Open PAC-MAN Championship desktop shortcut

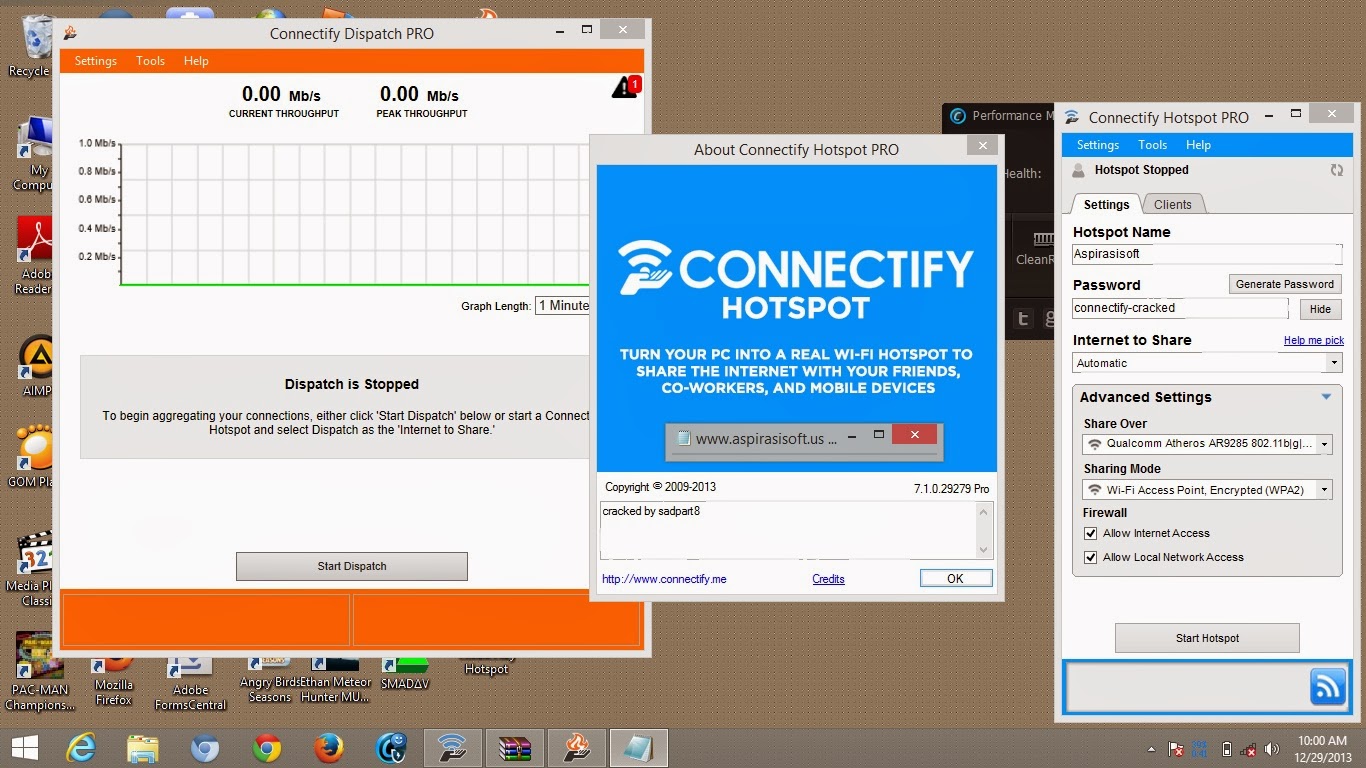click(x=39, y=672)
